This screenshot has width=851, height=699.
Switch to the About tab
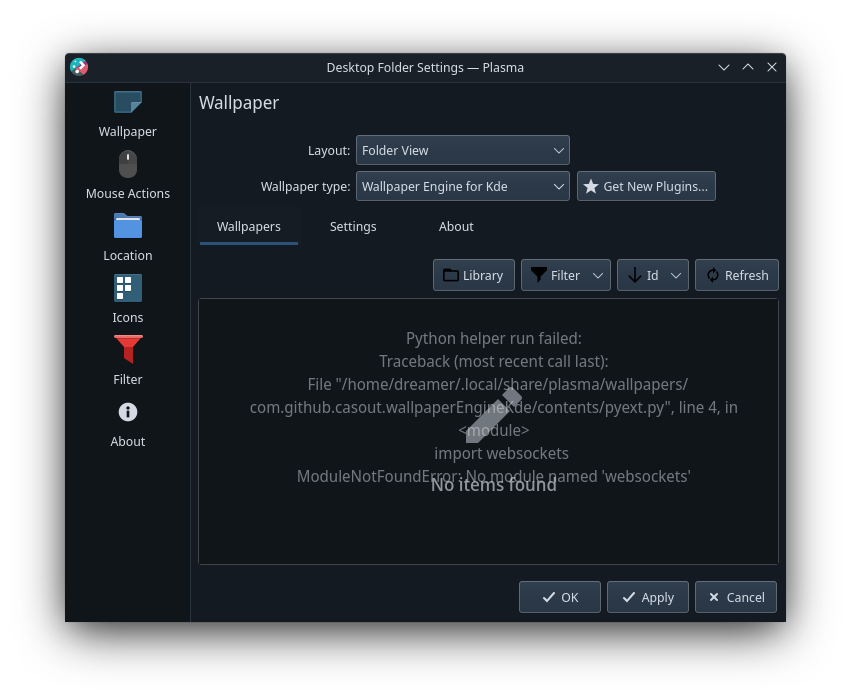pyautogui.click(x=456, y=226)
